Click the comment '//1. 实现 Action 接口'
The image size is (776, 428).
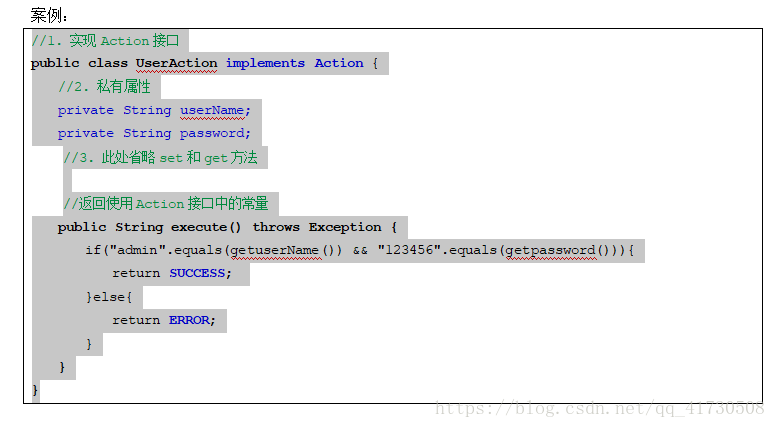click(105, 41)
